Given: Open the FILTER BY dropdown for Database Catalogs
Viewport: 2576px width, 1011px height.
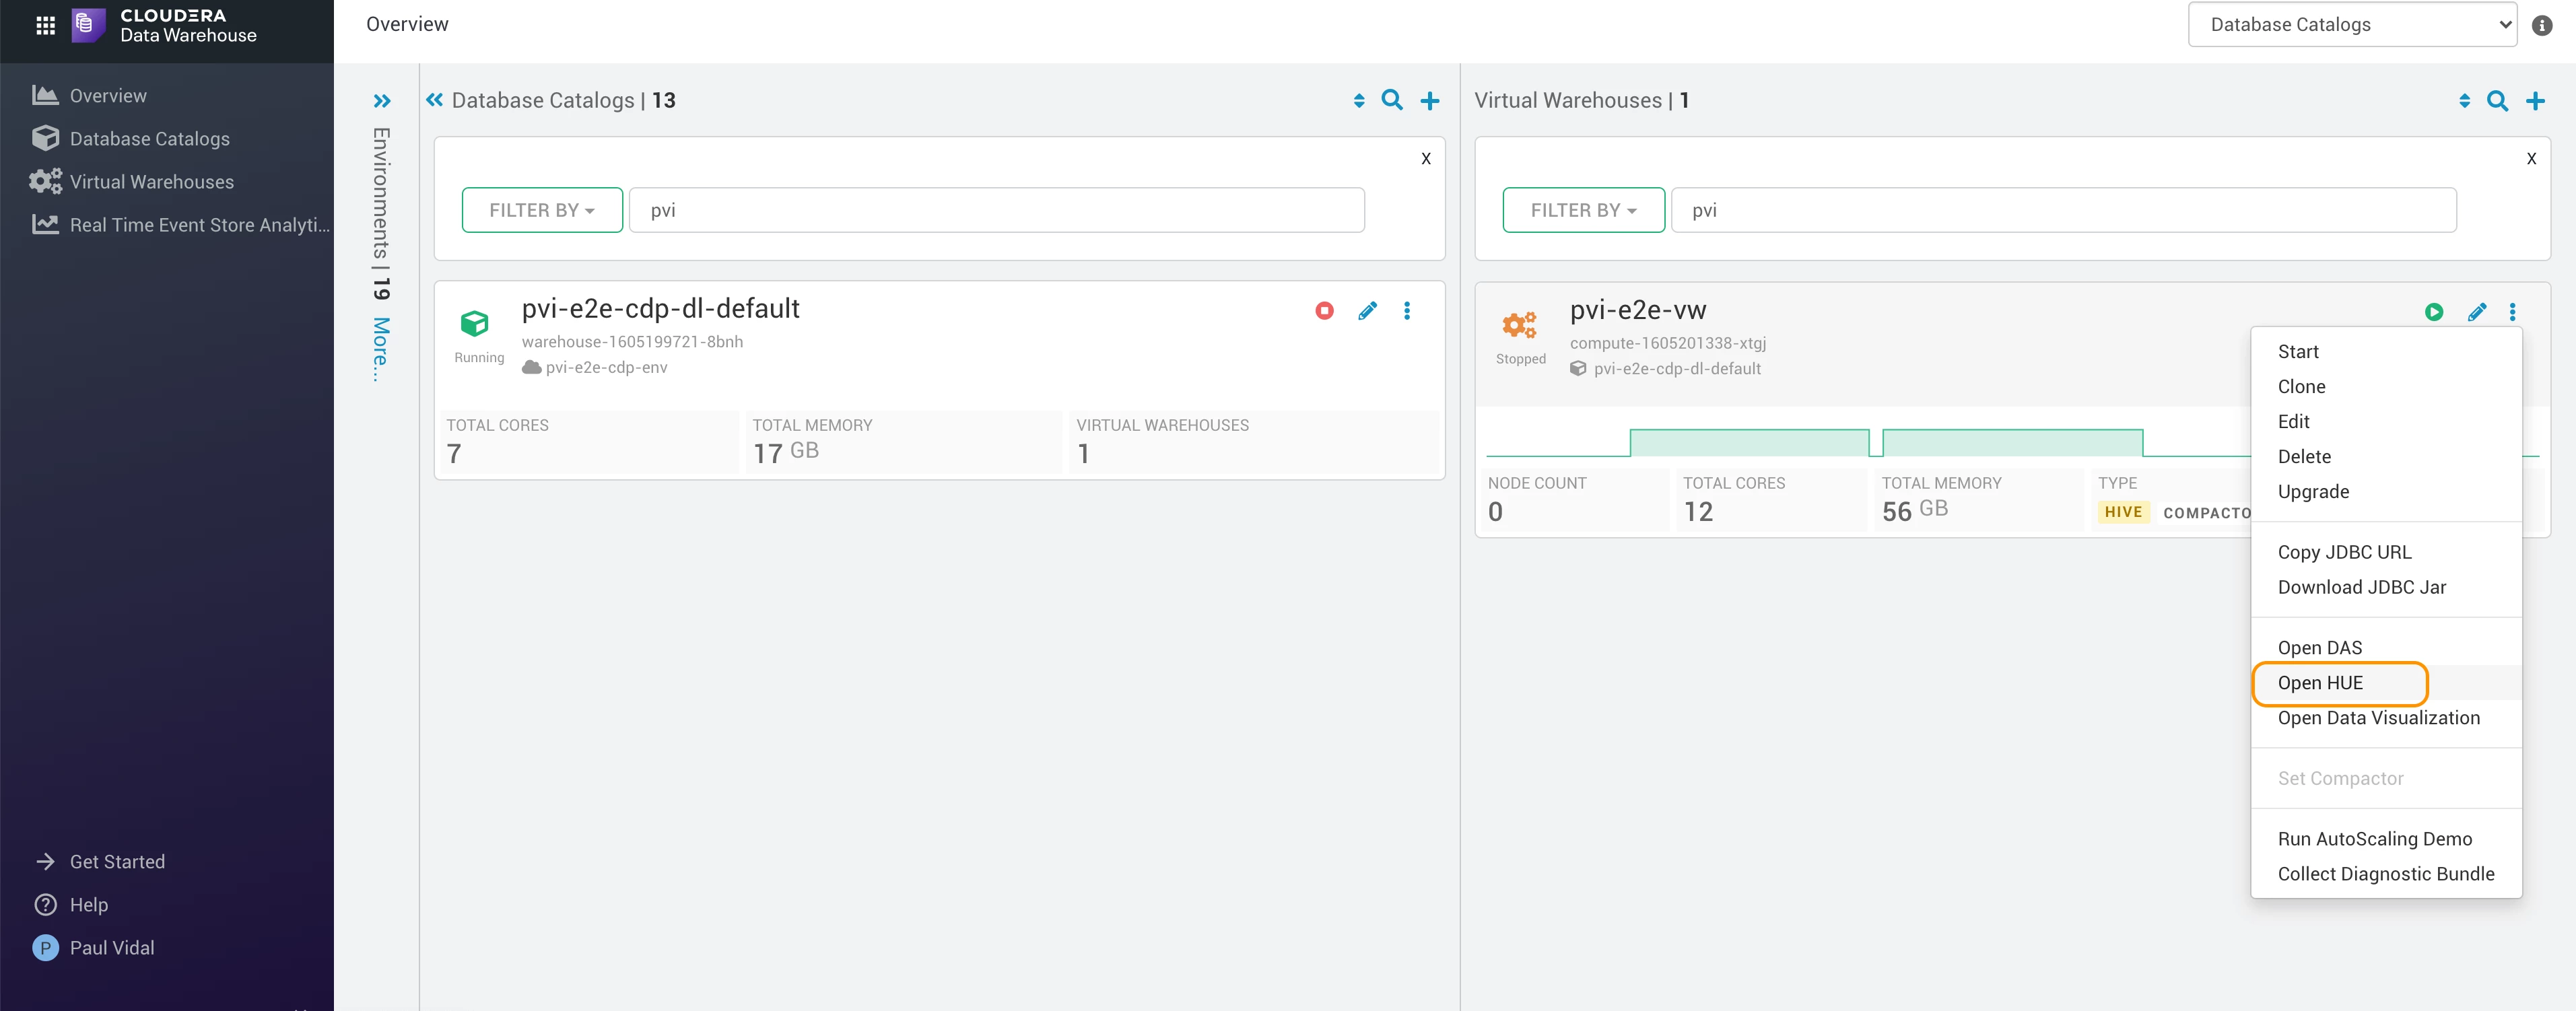Looking at the screenshot, I should [x=542, y=210].
